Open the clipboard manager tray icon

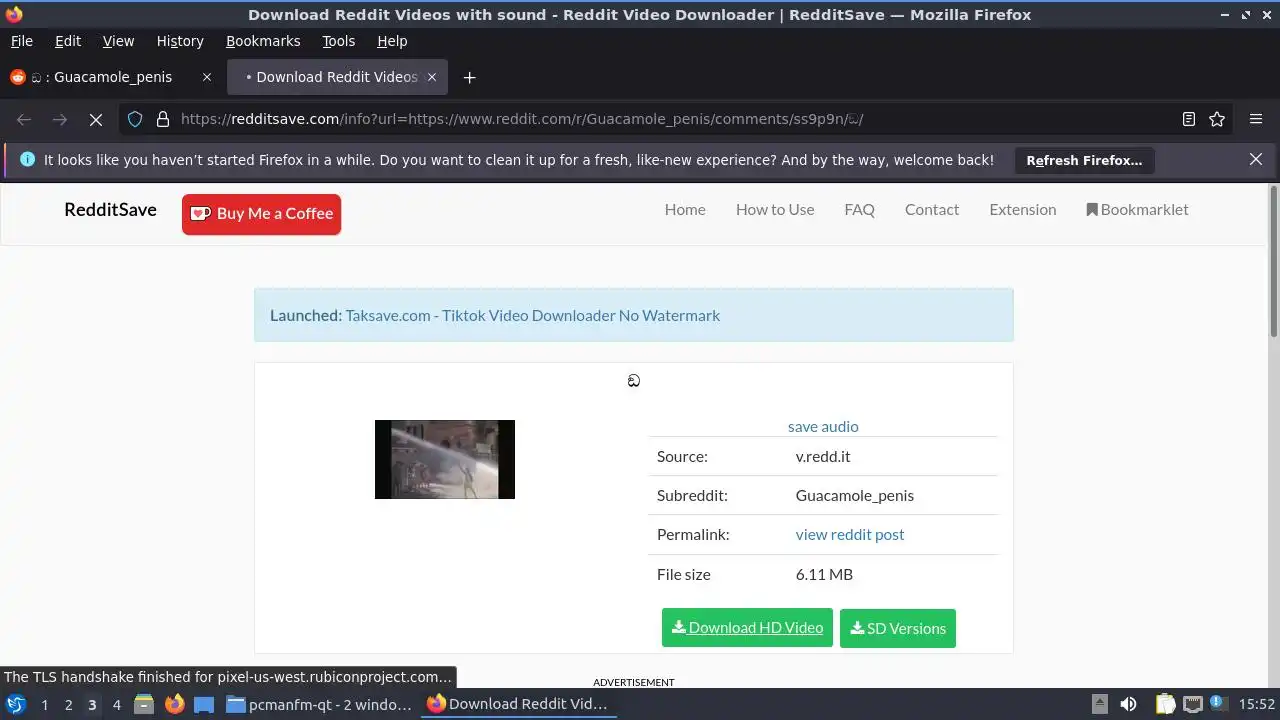click(x=1165, y=704)
